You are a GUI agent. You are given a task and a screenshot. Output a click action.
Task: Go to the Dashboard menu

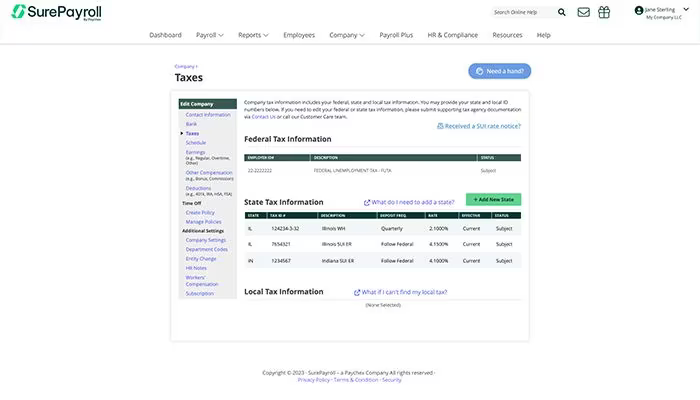[165, 35]
